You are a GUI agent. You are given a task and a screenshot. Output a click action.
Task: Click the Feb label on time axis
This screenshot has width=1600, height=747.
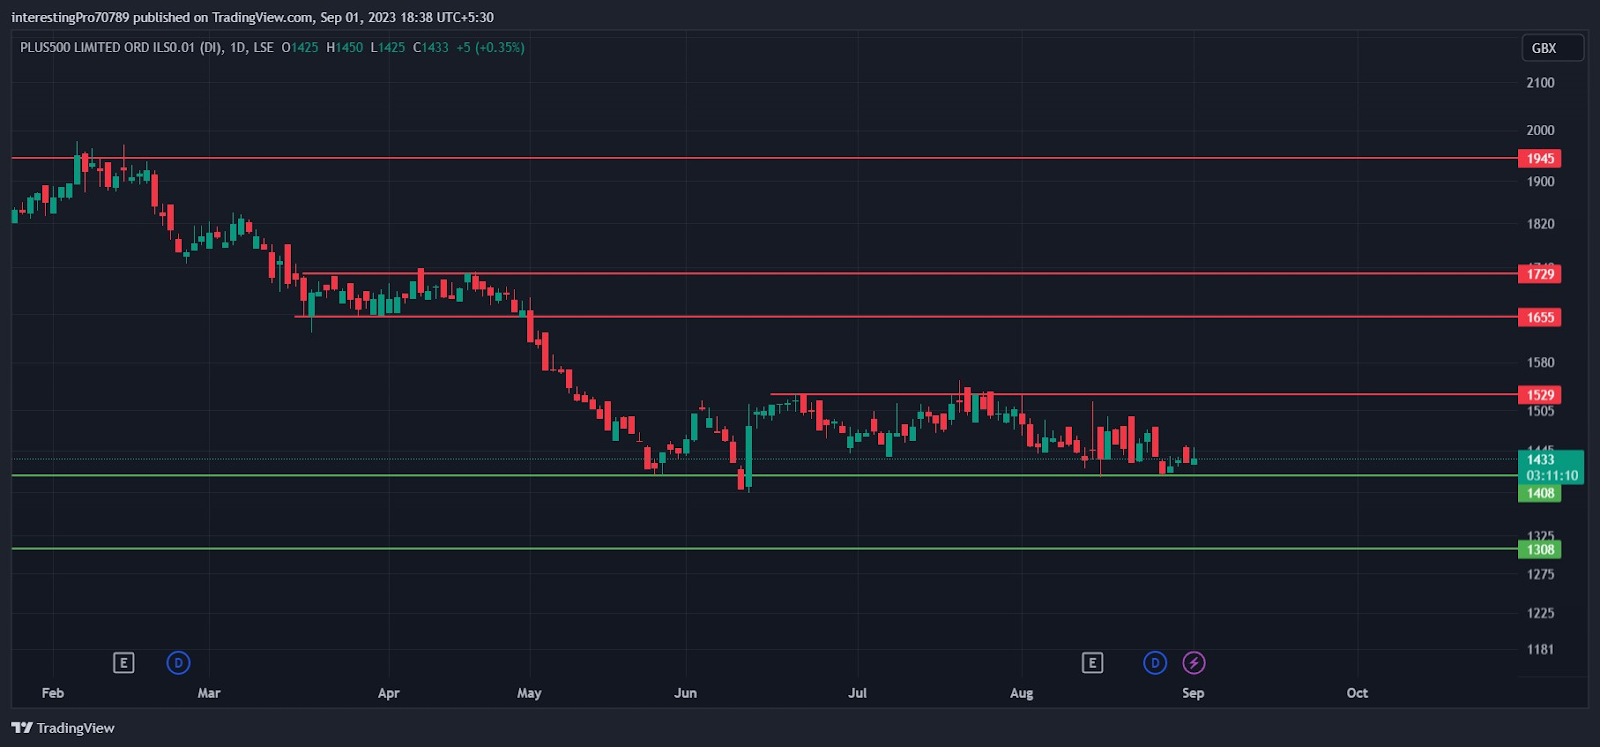pyautogui.click(x=53, y=693)
